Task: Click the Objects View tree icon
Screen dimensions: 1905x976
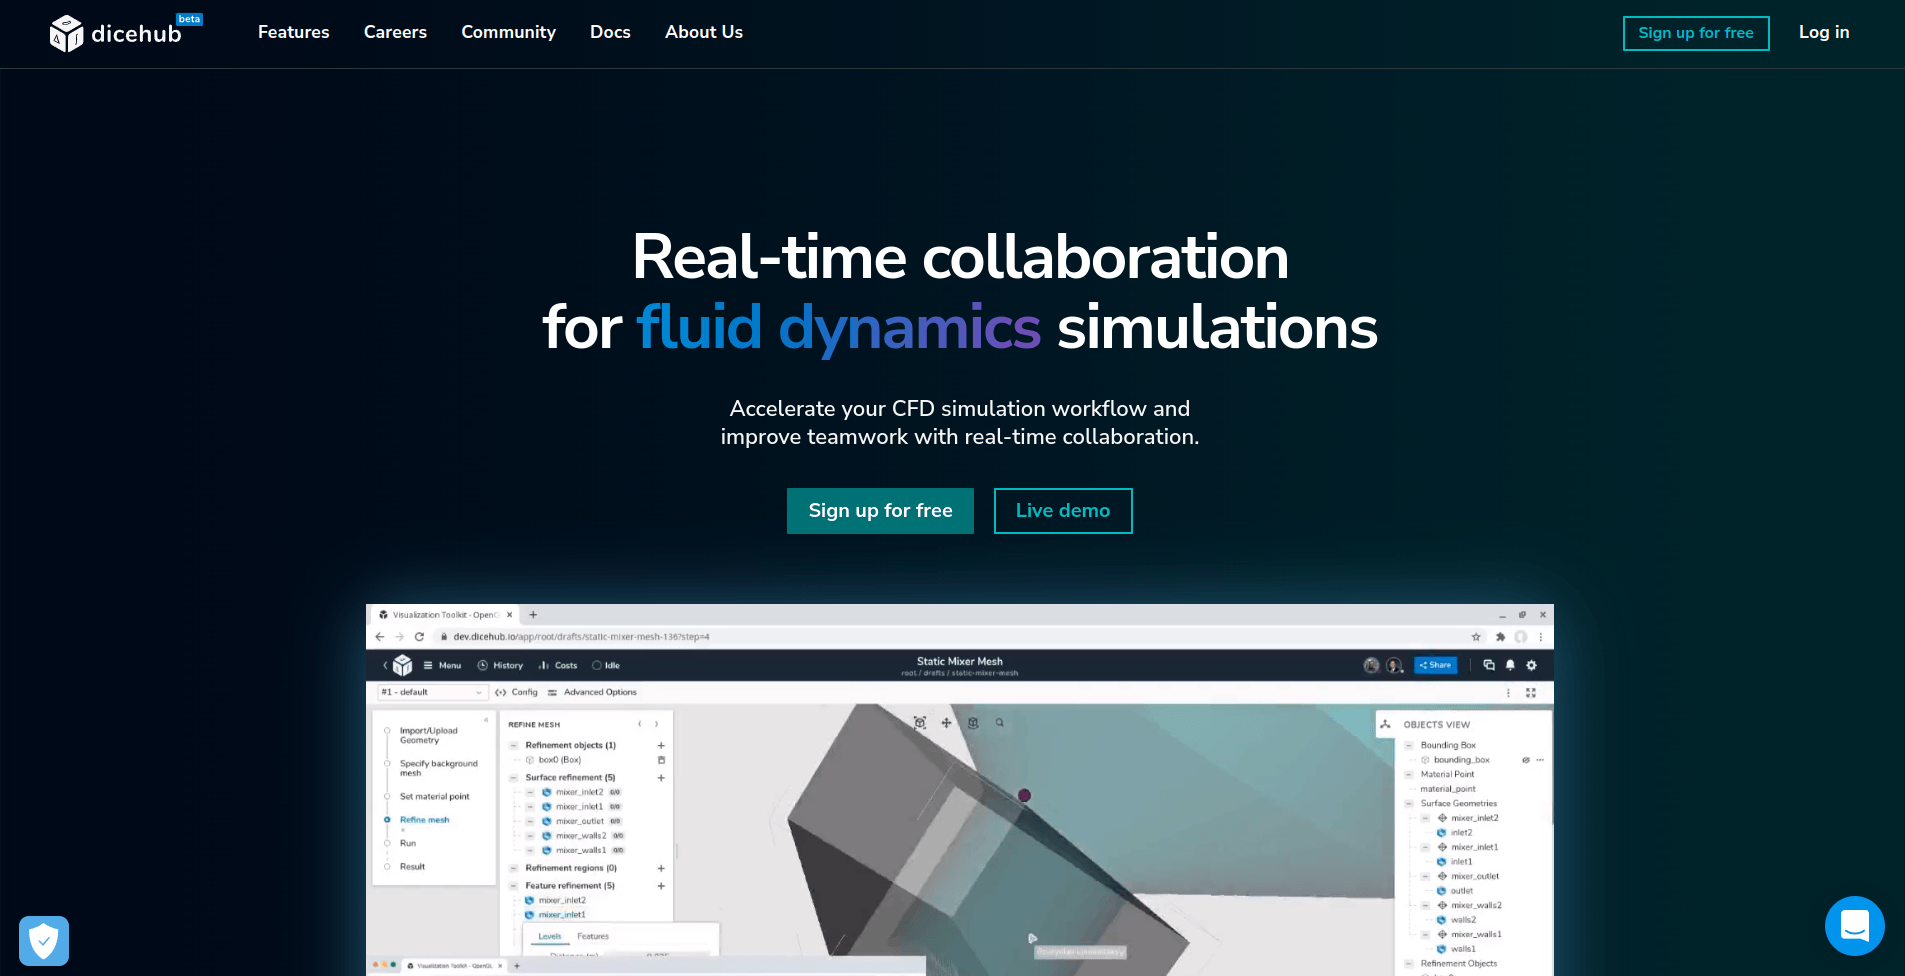Action: pyautogui.click(x=1385, y=724)
